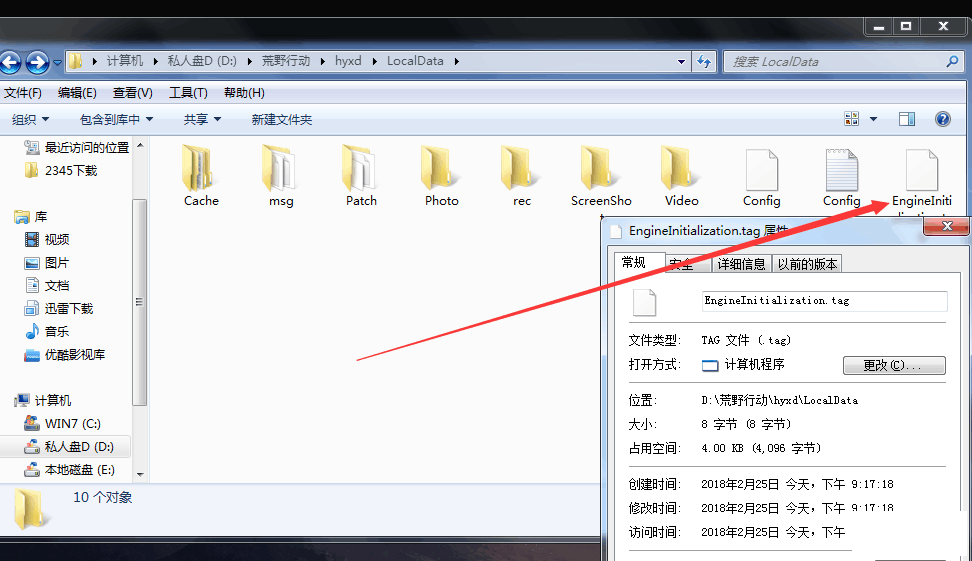Select the rec folder
Screen dimensions: 972x561
[521, 176]
